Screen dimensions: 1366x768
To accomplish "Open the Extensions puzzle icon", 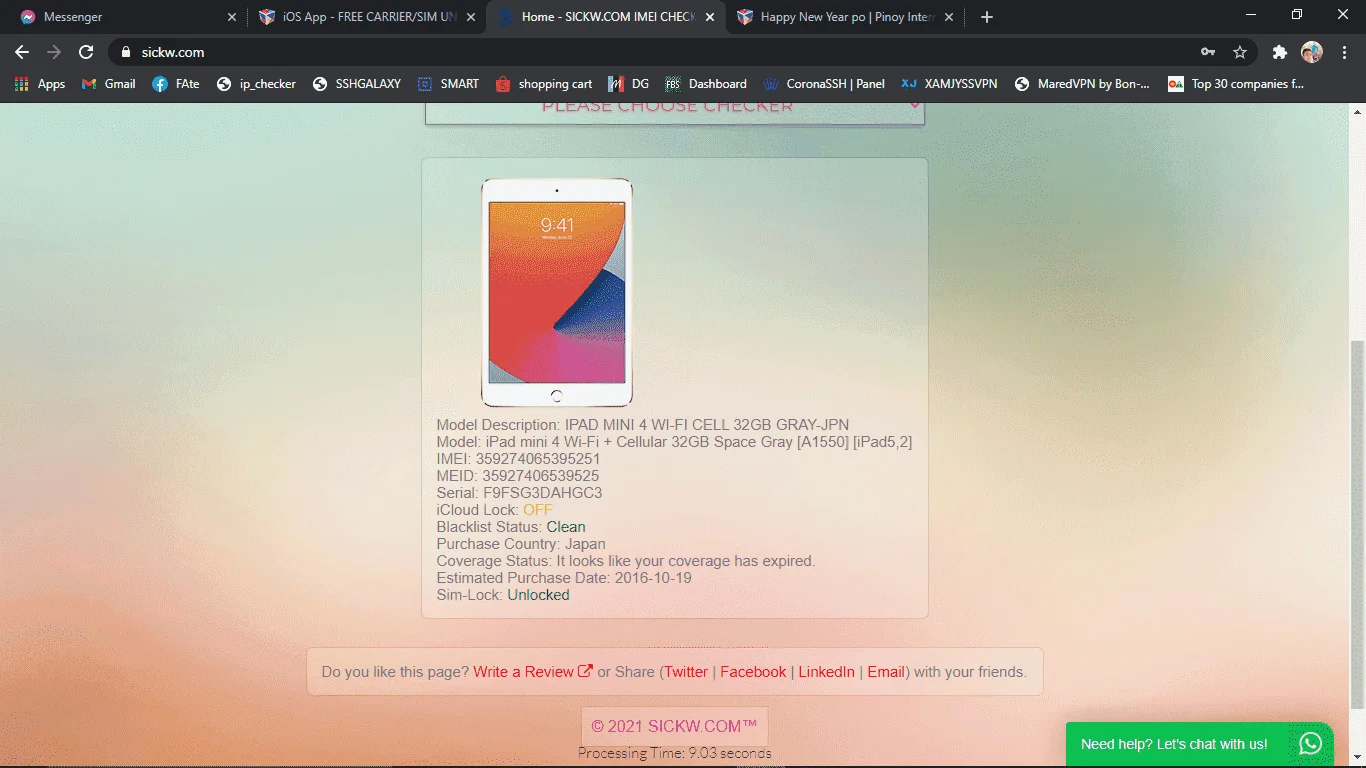I will point(1279,52).
